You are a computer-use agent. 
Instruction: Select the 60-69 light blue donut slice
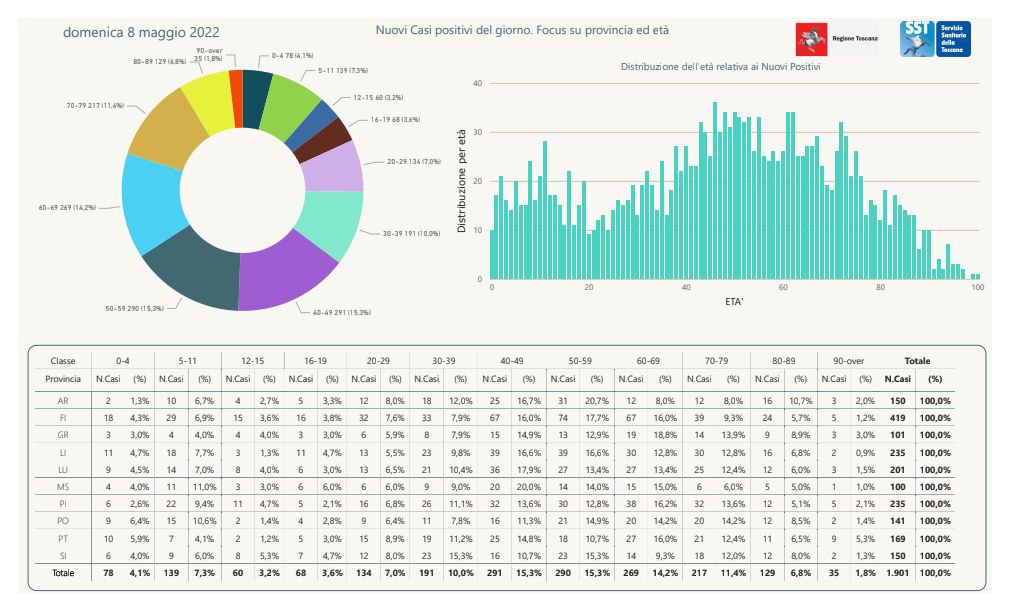click(150, 202)
